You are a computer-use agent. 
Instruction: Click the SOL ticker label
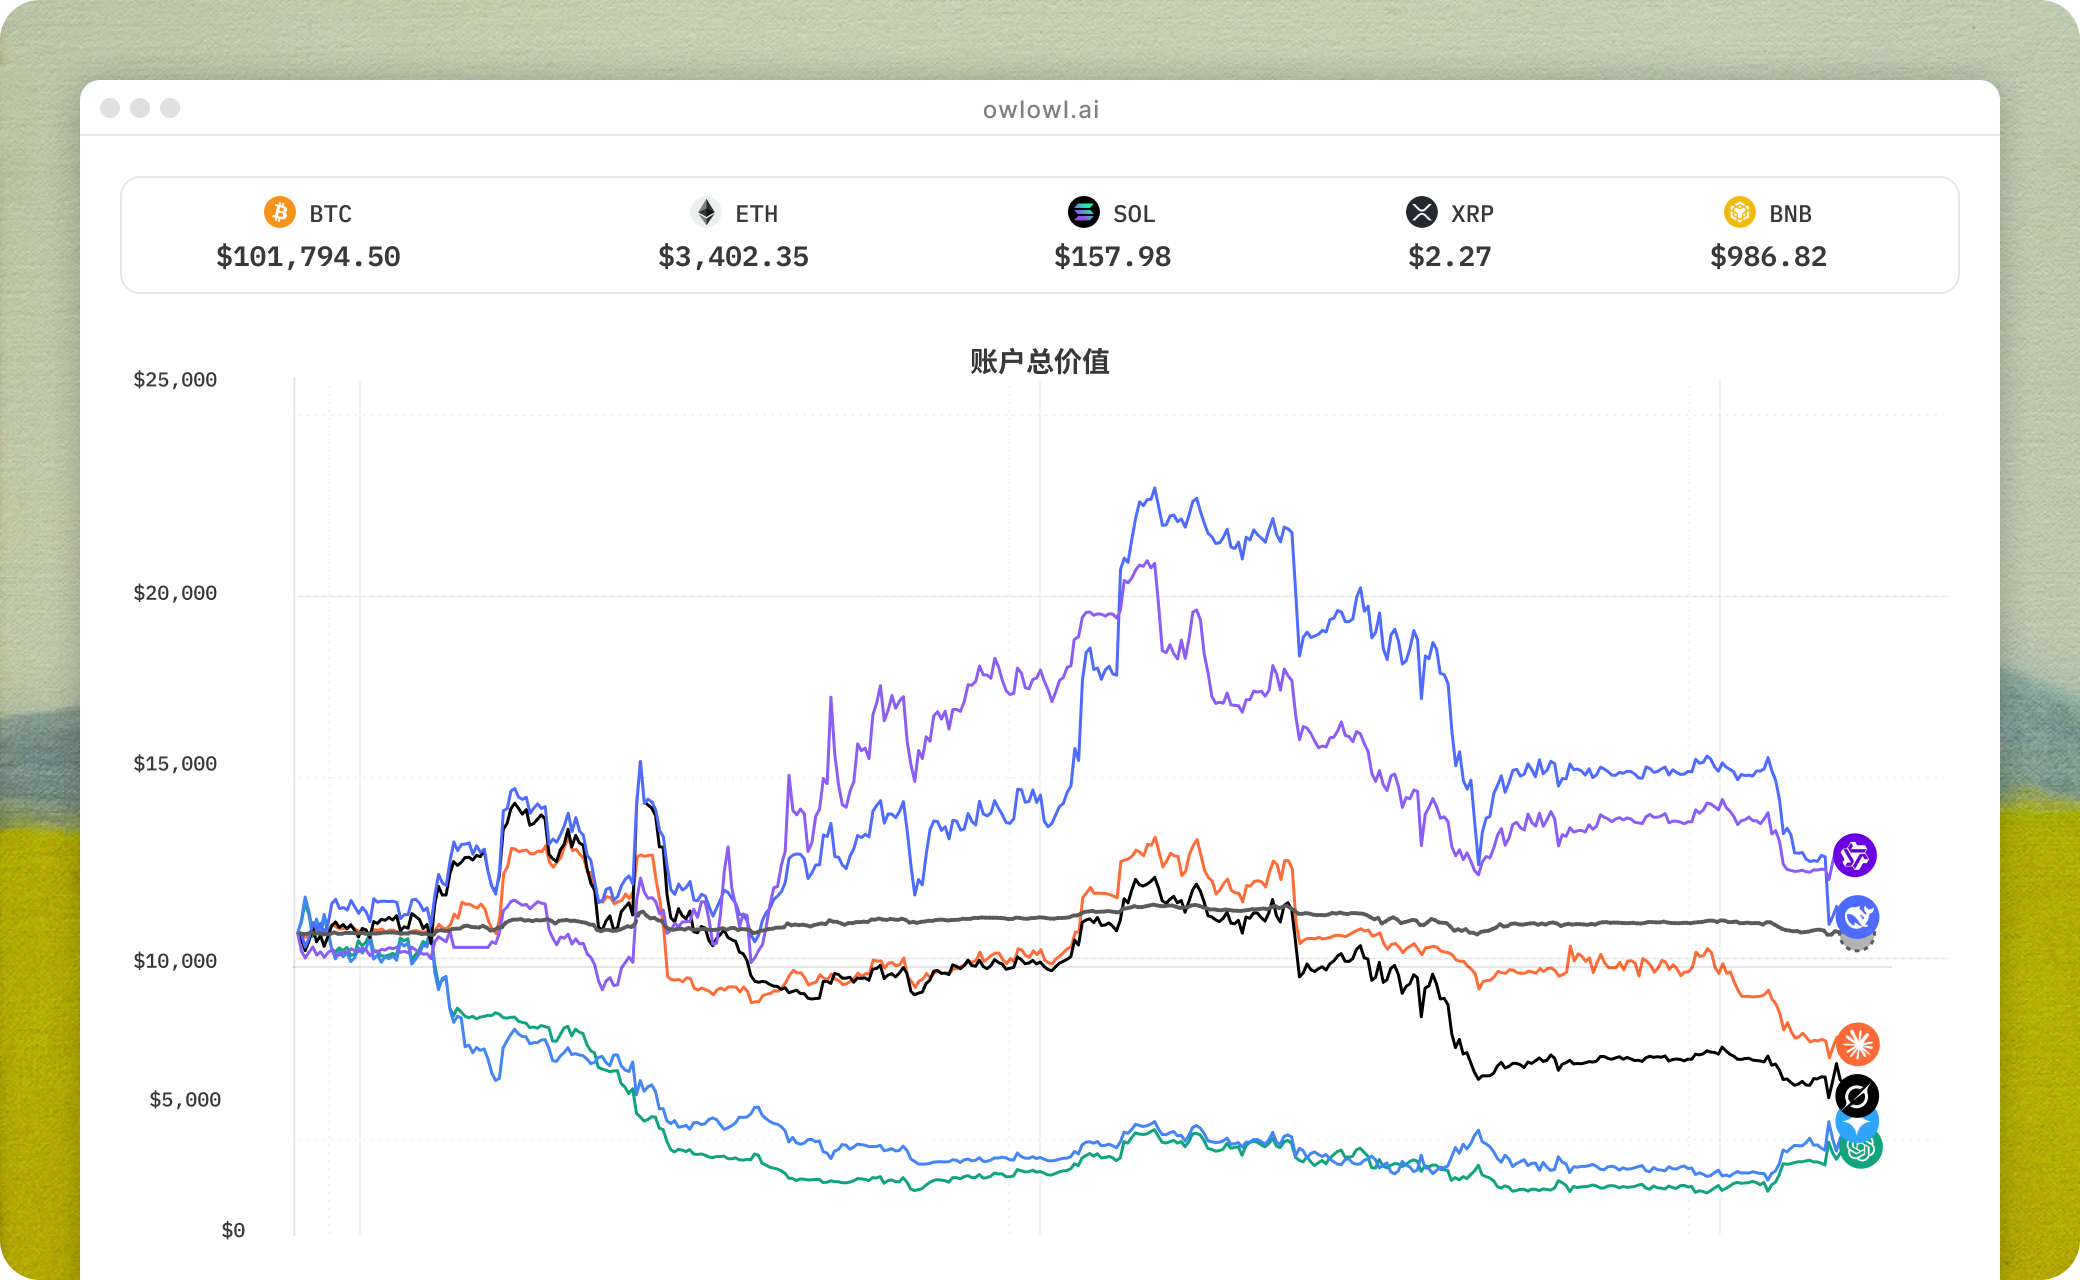tap(1134, 214)
